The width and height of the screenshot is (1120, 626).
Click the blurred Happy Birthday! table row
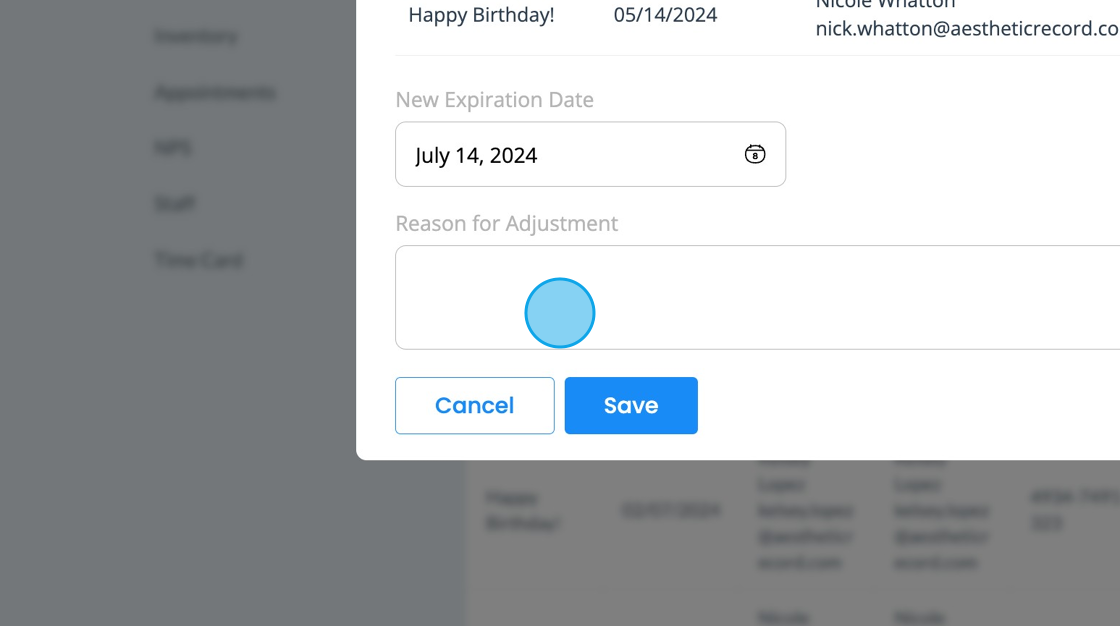(512, 510)
